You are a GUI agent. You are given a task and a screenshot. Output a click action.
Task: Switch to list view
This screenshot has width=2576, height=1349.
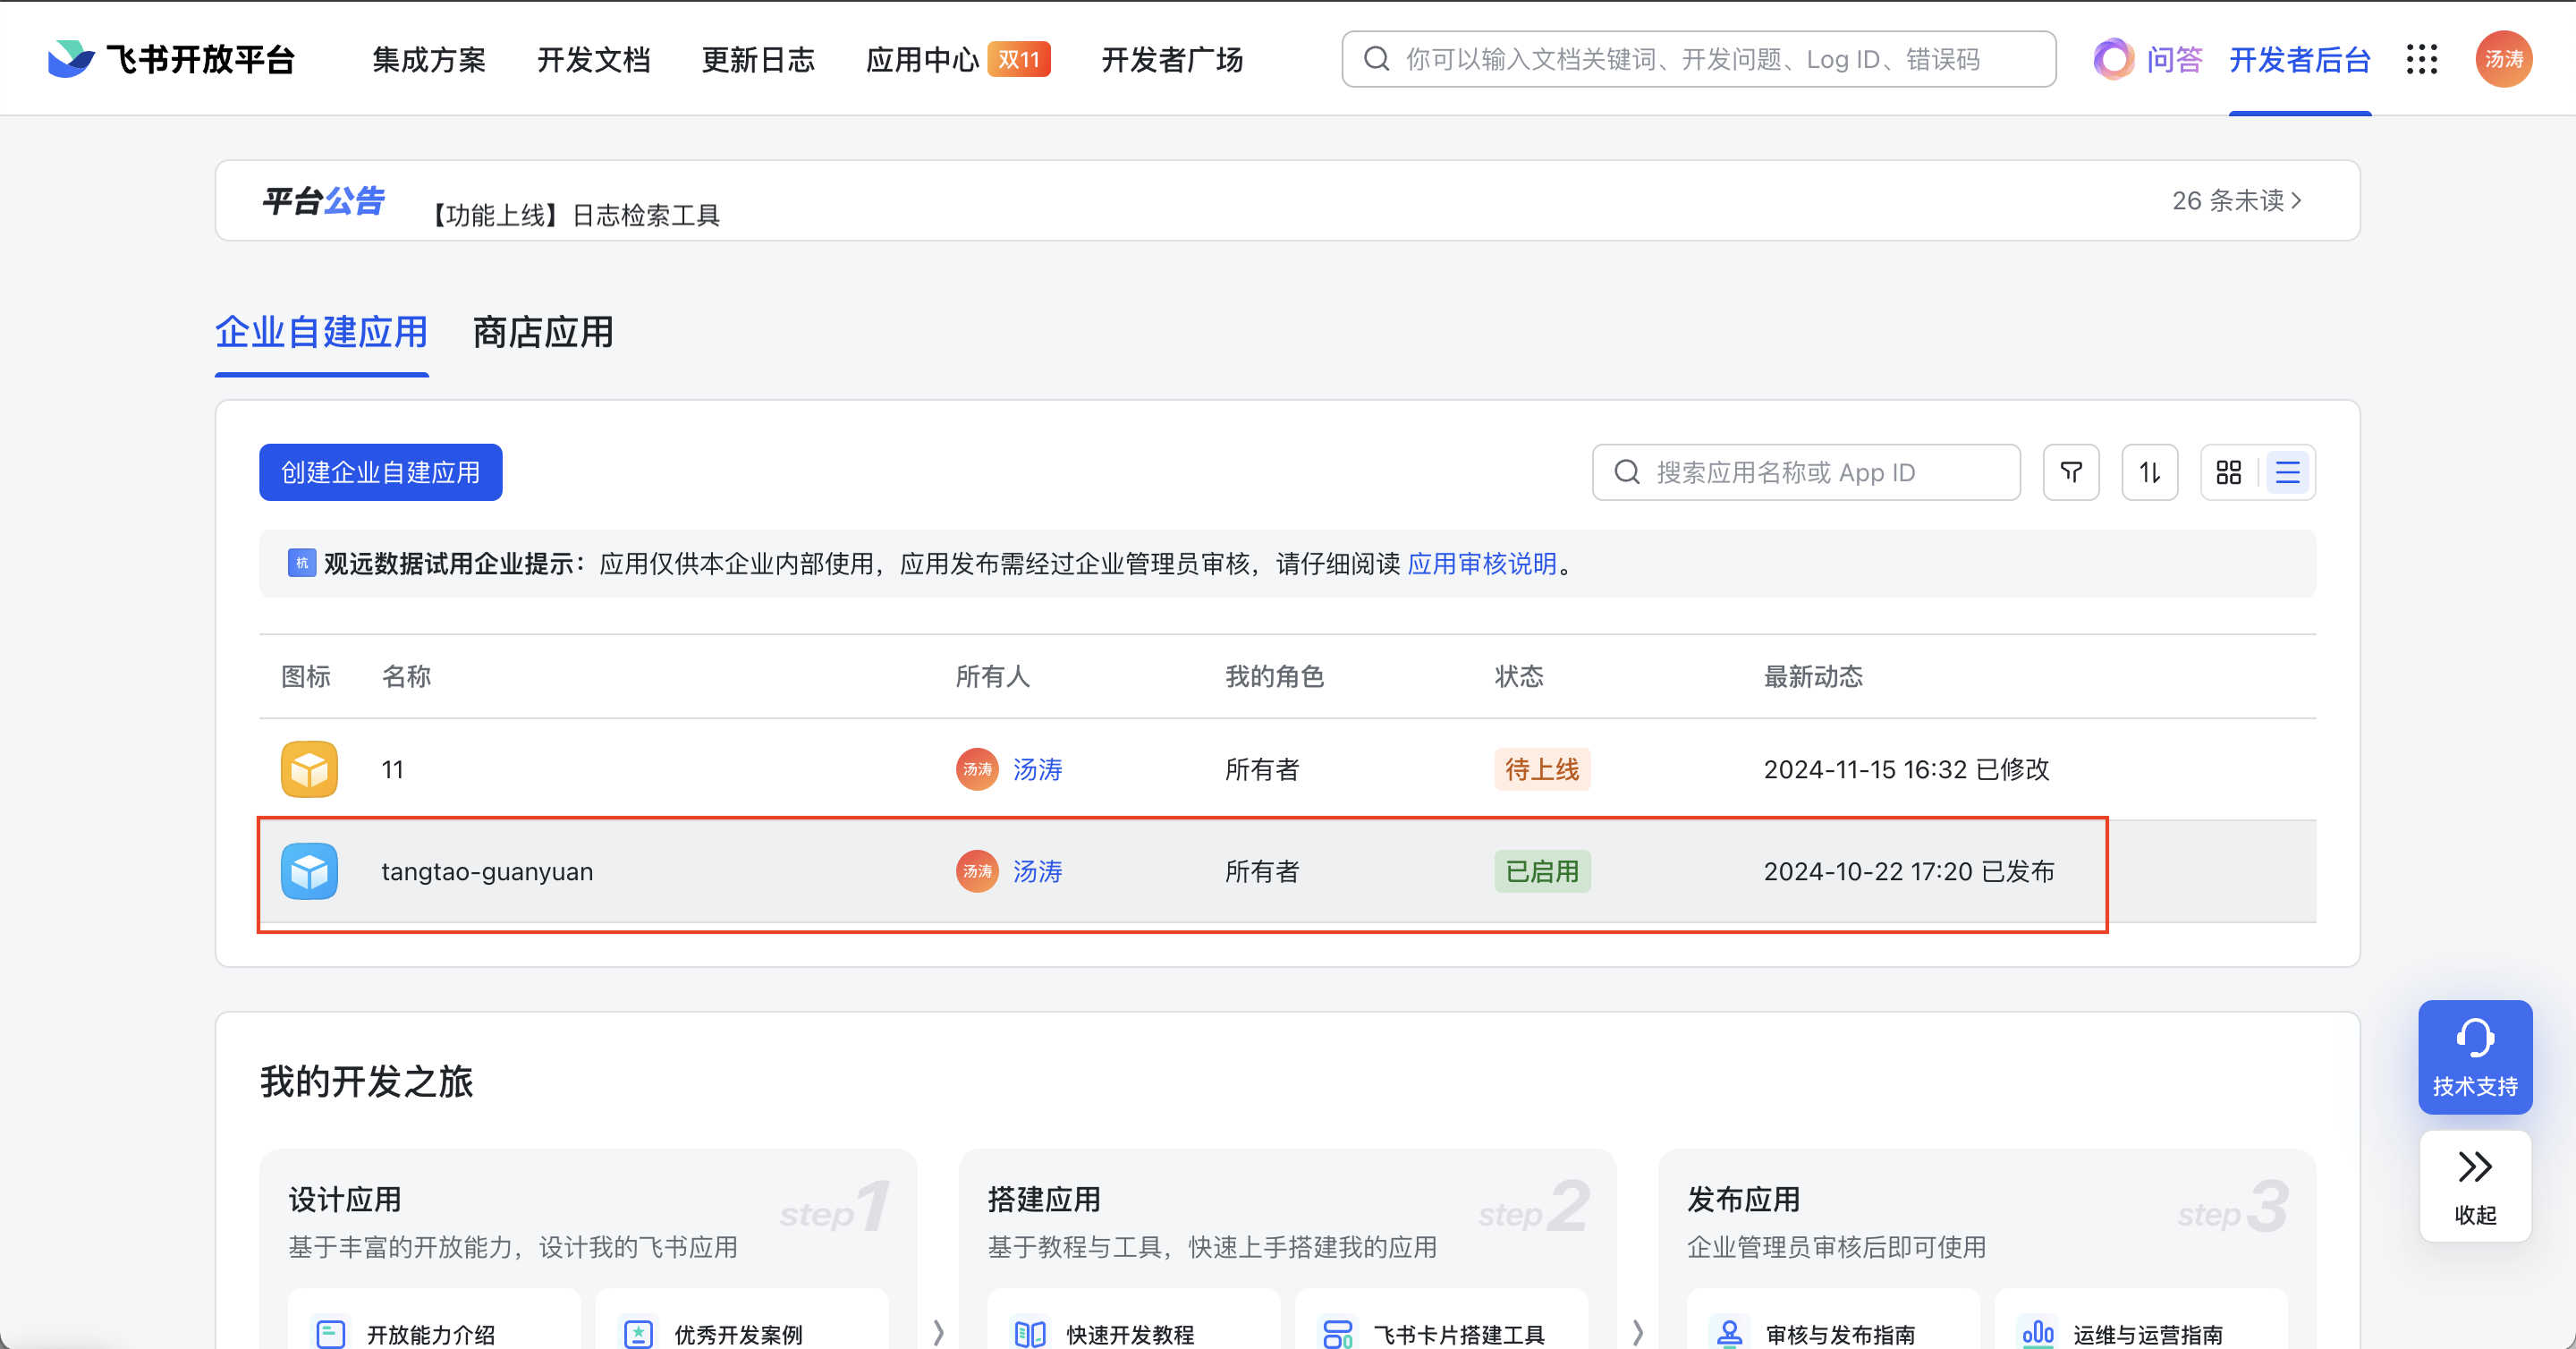[x=2288, y=472]
